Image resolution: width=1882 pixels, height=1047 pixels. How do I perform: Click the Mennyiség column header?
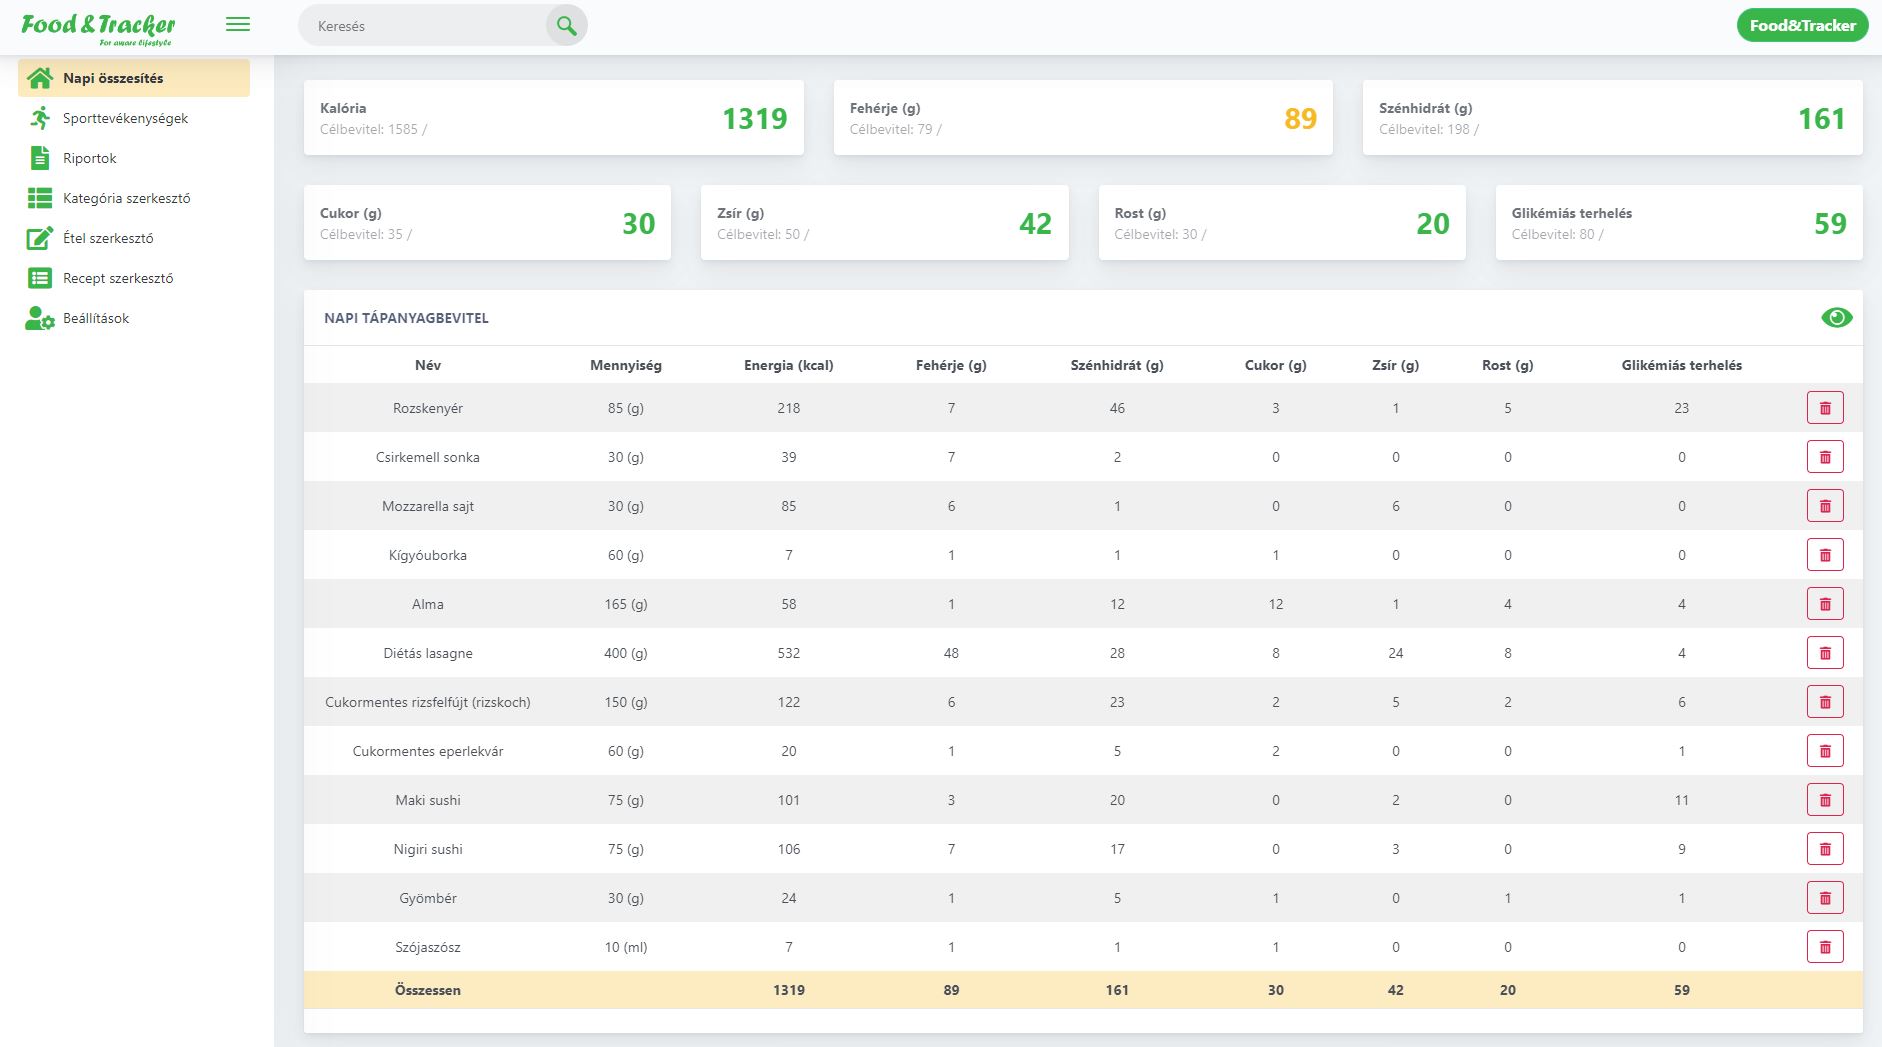(626, 365)
